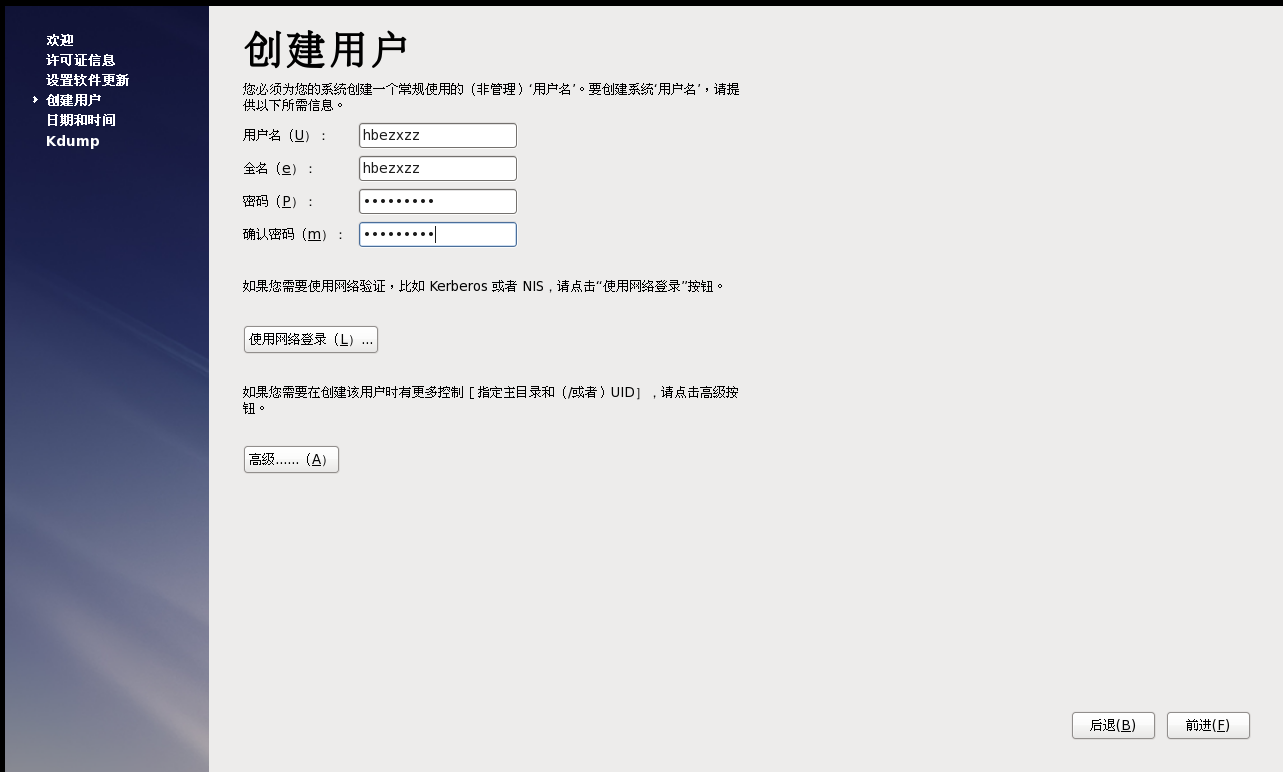Viewport: 1283px width, 772px height.
Task: Open the Kdump configuration step
Action: tap(72, 141)
